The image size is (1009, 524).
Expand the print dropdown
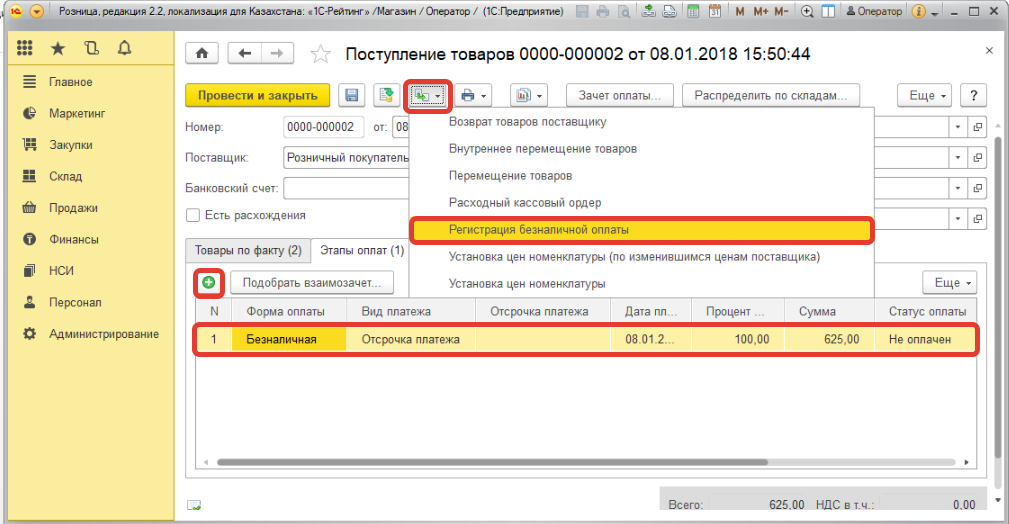coord(473,95)
